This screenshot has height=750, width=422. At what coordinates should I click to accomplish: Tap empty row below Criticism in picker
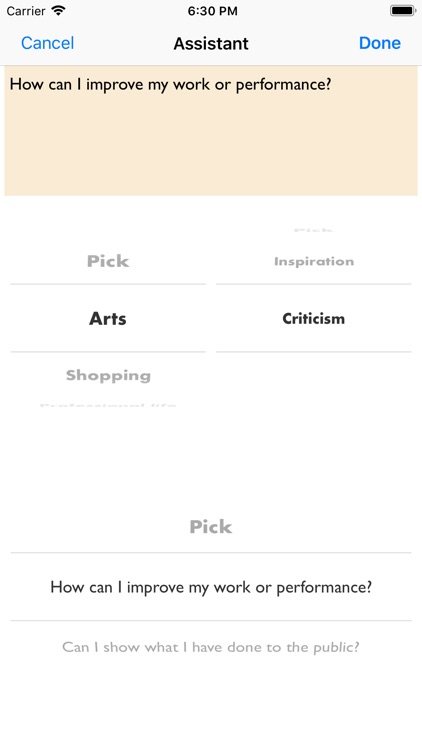(x=313, y=375)
